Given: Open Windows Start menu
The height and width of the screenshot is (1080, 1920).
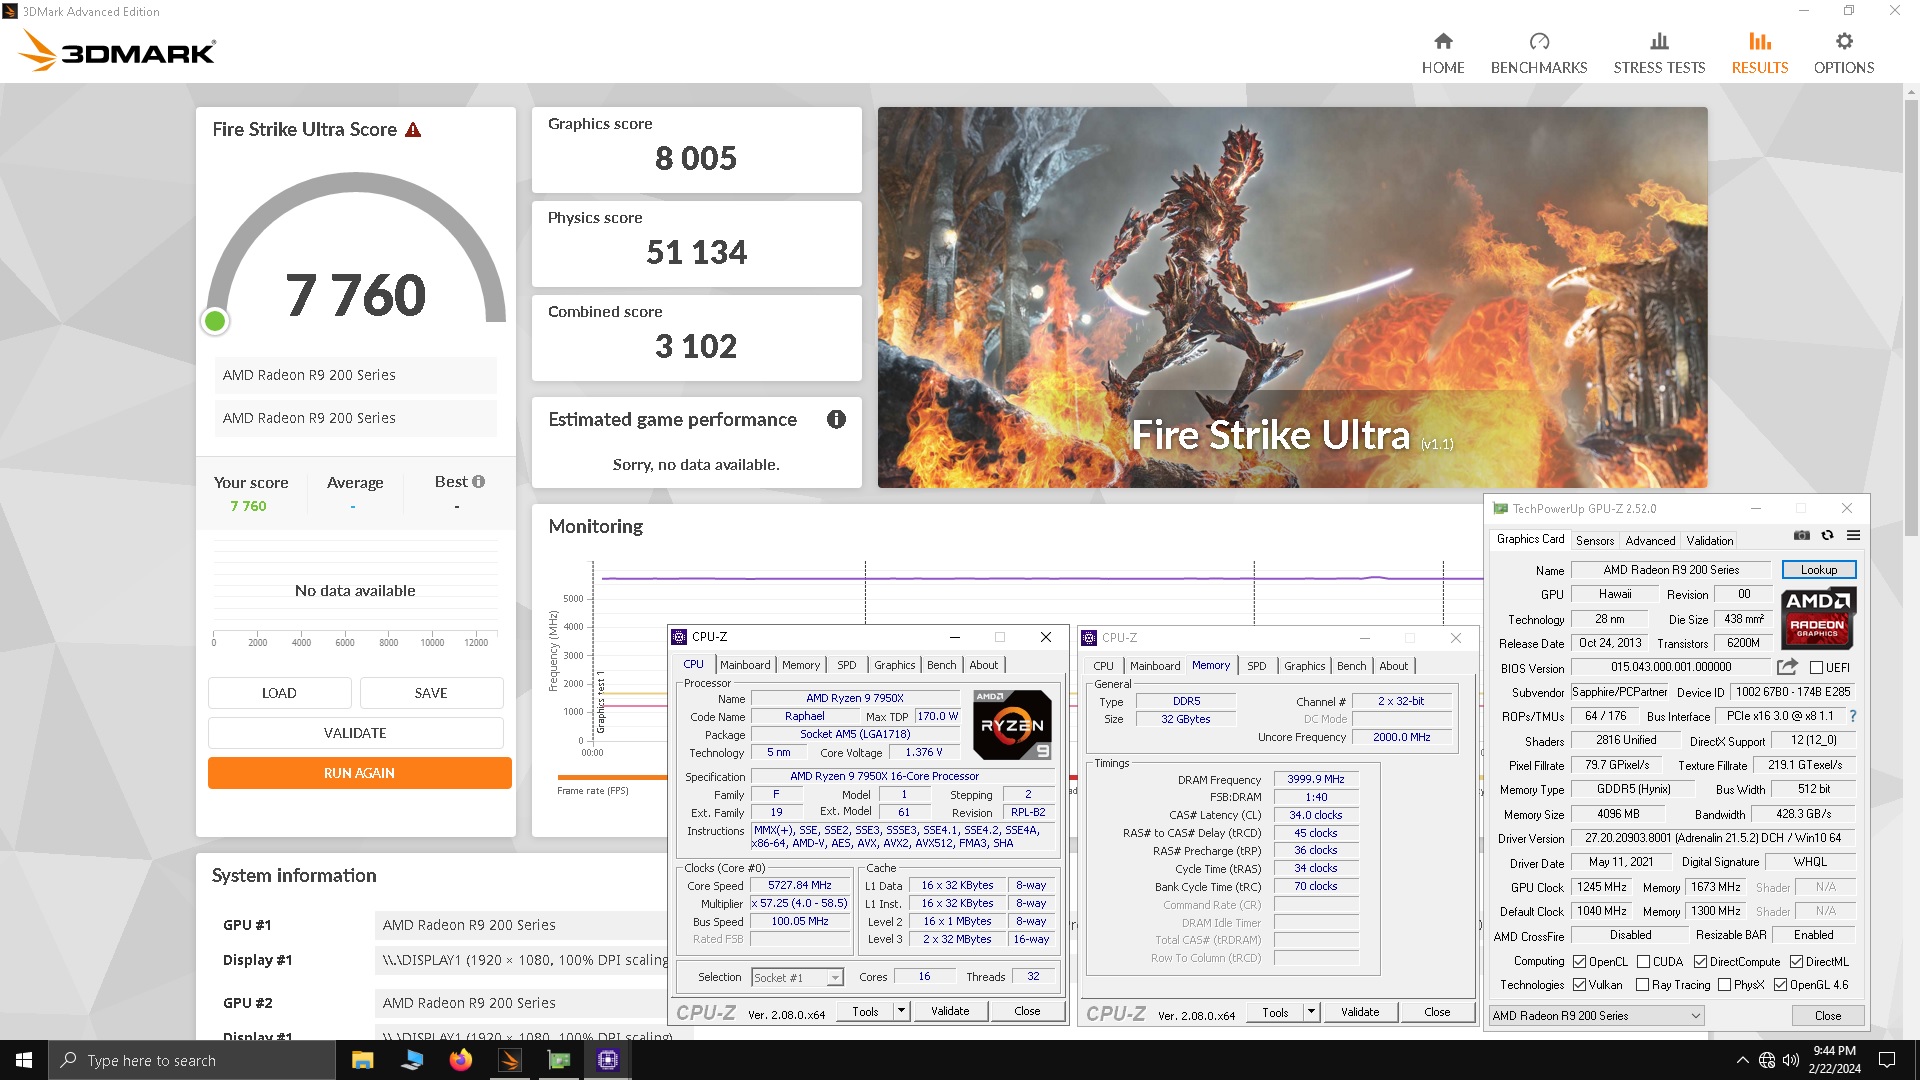Looking at the screenshot, I should pyautogui.click(x=24, y=1060).
